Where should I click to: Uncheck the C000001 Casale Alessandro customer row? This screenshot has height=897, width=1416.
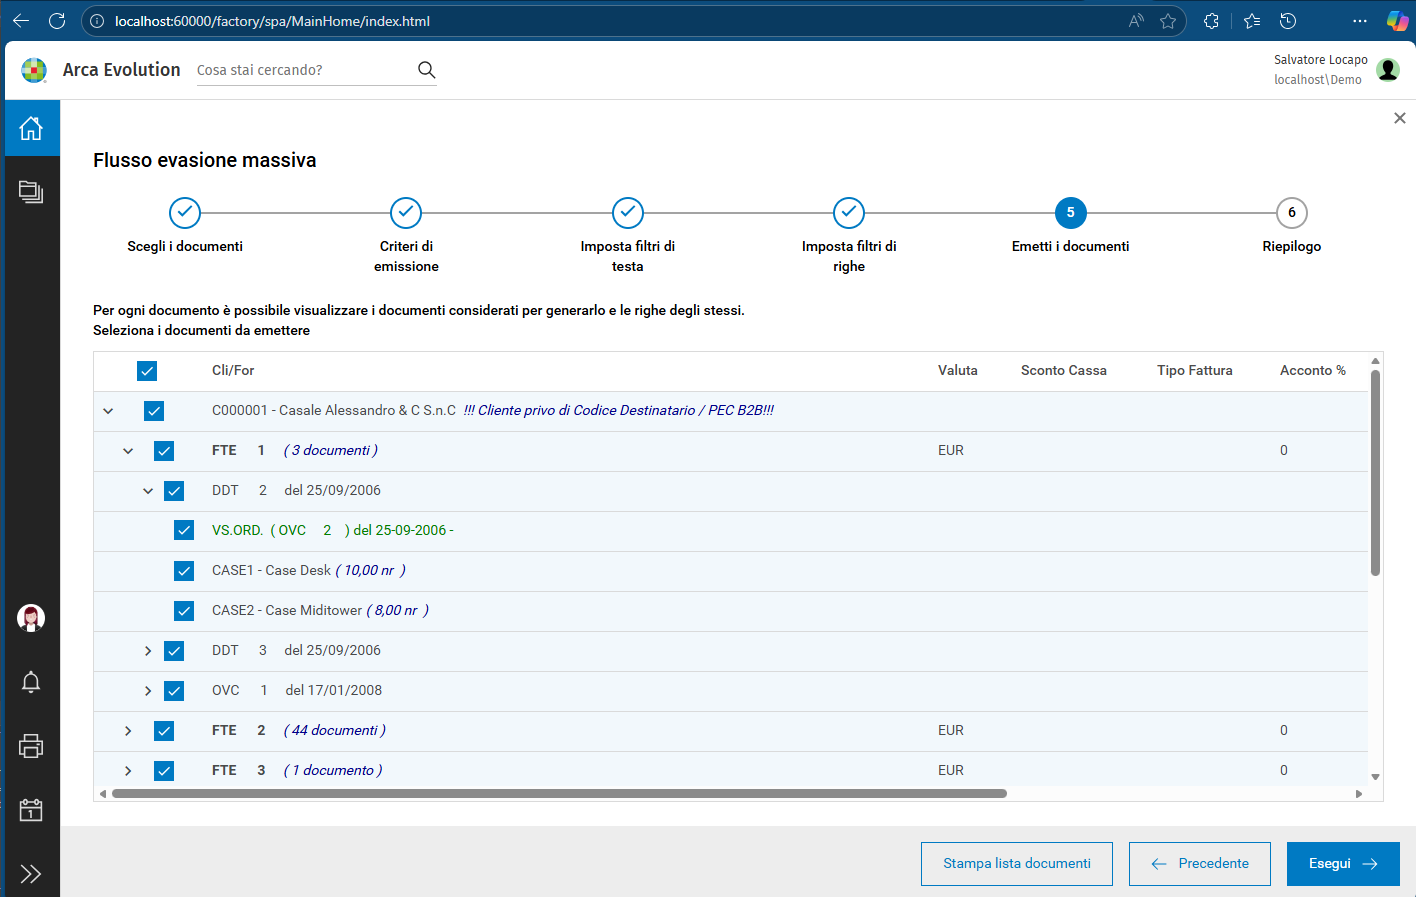(x=154, y=410)
